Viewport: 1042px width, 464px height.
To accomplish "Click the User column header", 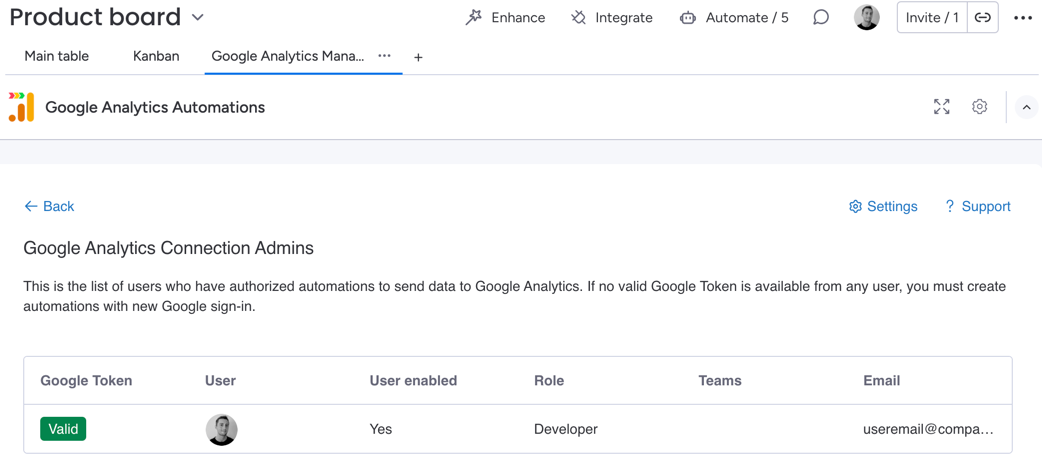I will tap(221, 381).
